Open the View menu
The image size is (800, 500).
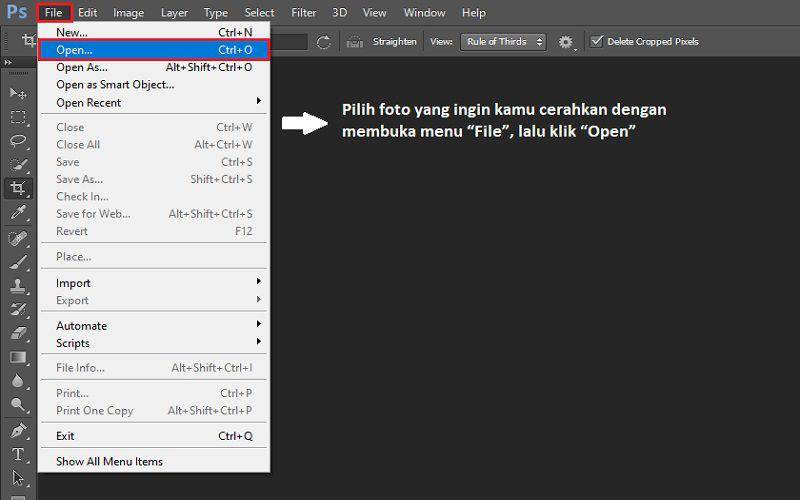click(374, 12)
